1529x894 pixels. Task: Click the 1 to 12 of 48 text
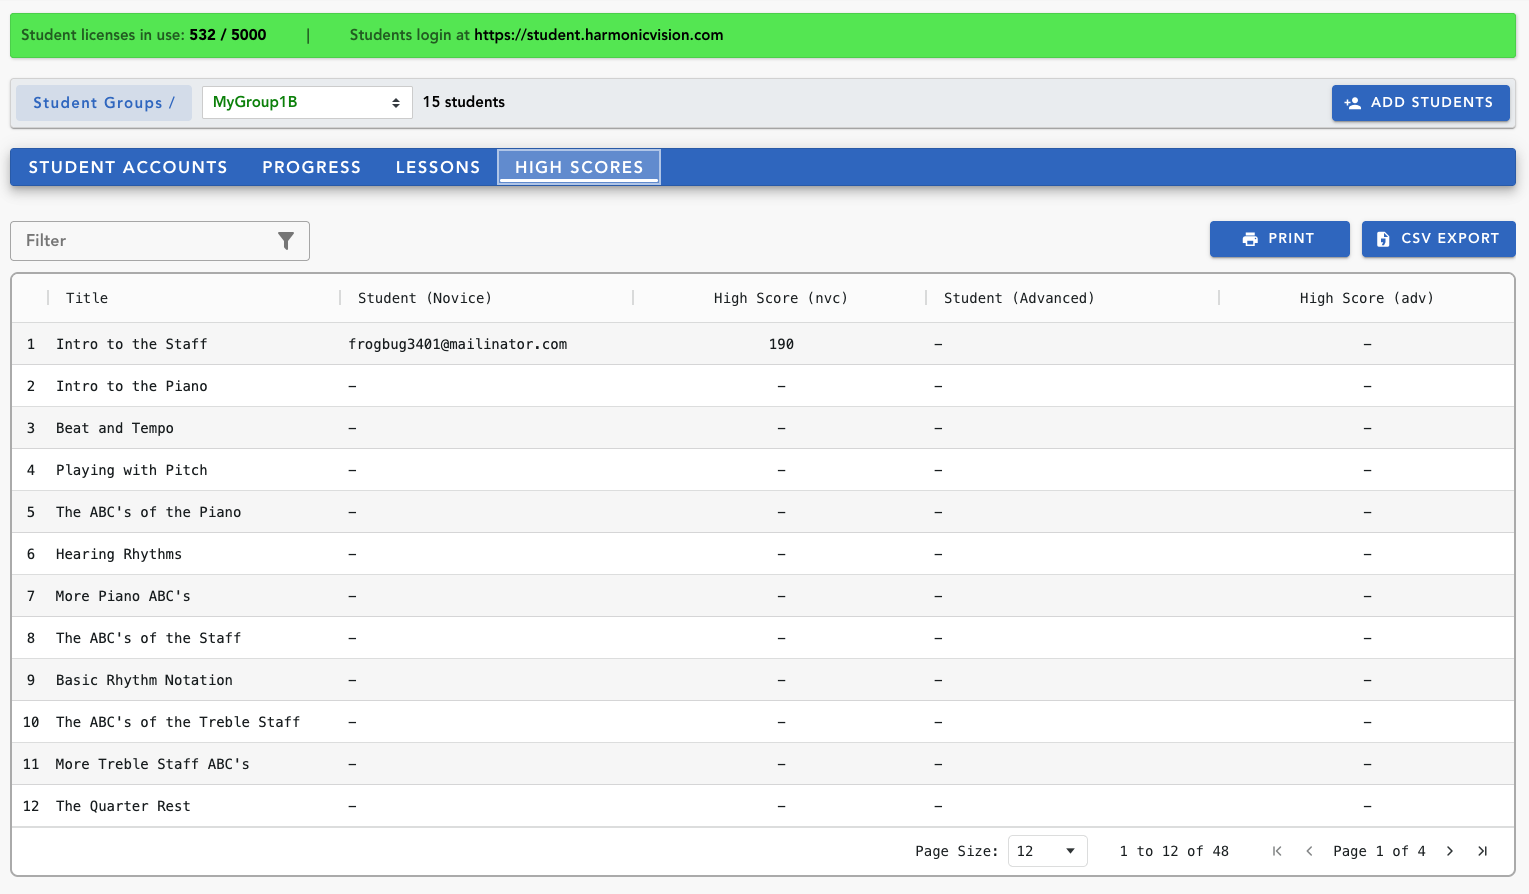point(1174,851)
